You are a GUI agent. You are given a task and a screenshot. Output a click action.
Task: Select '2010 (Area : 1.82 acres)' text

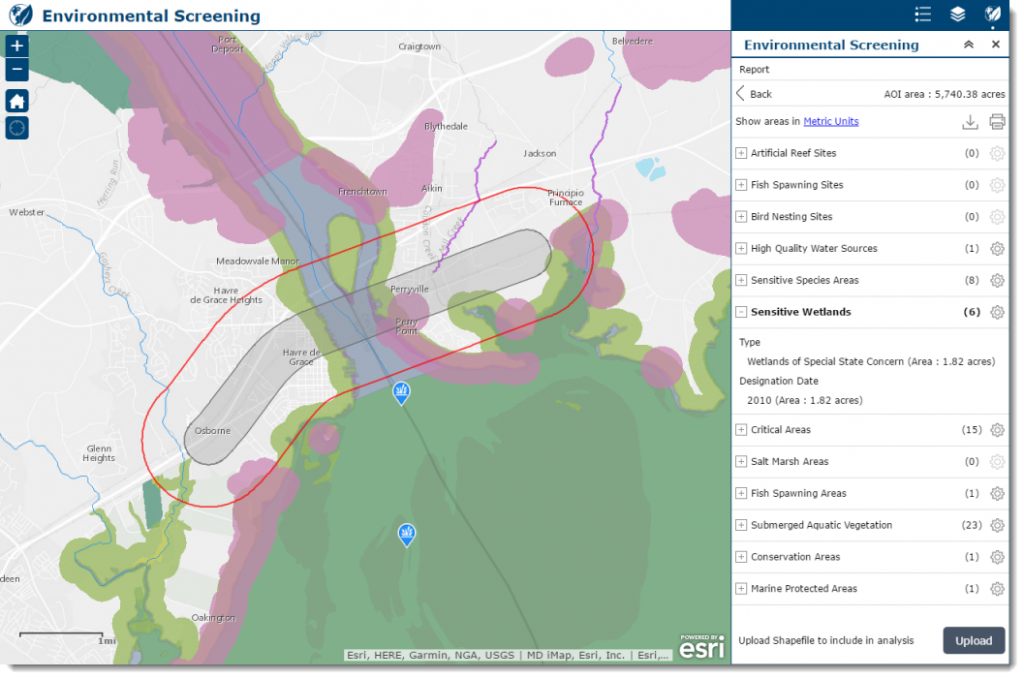pos(805,400)
